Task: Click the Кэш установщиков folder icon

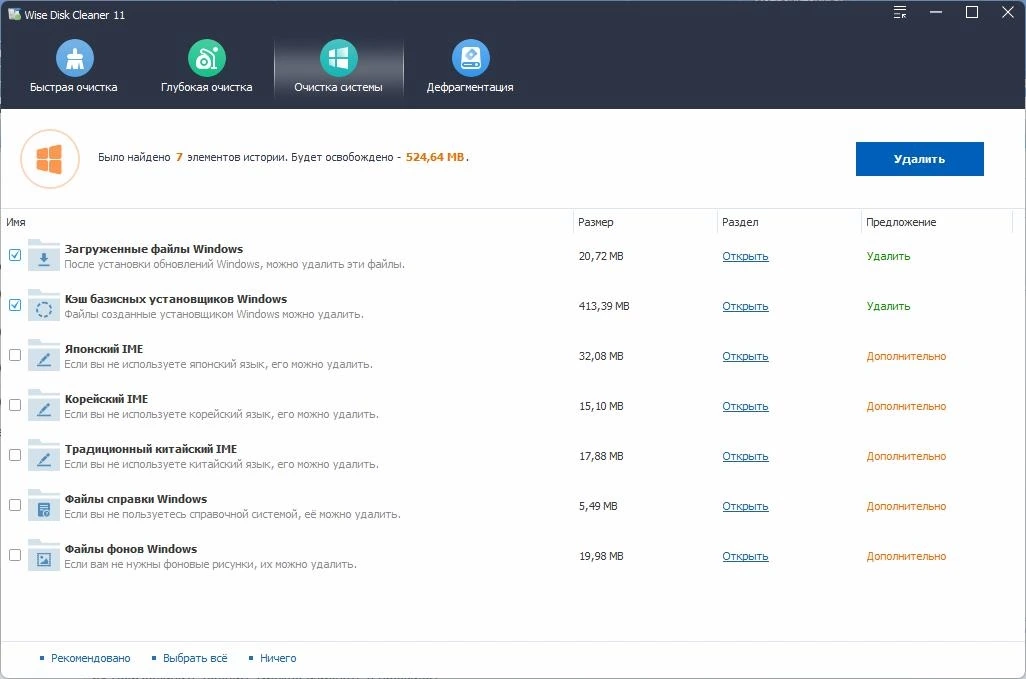Action: (44, 305)
